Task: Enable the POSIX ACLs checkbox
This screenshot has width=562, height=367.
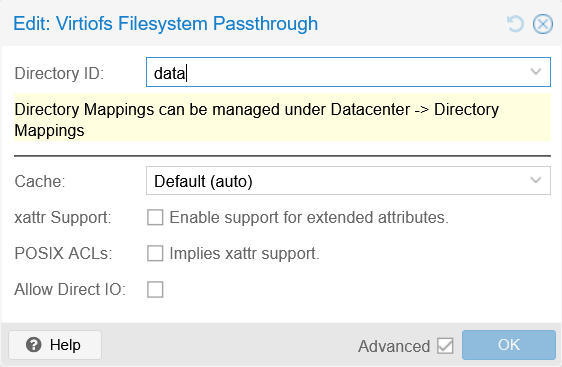Action: coord(155,253)
